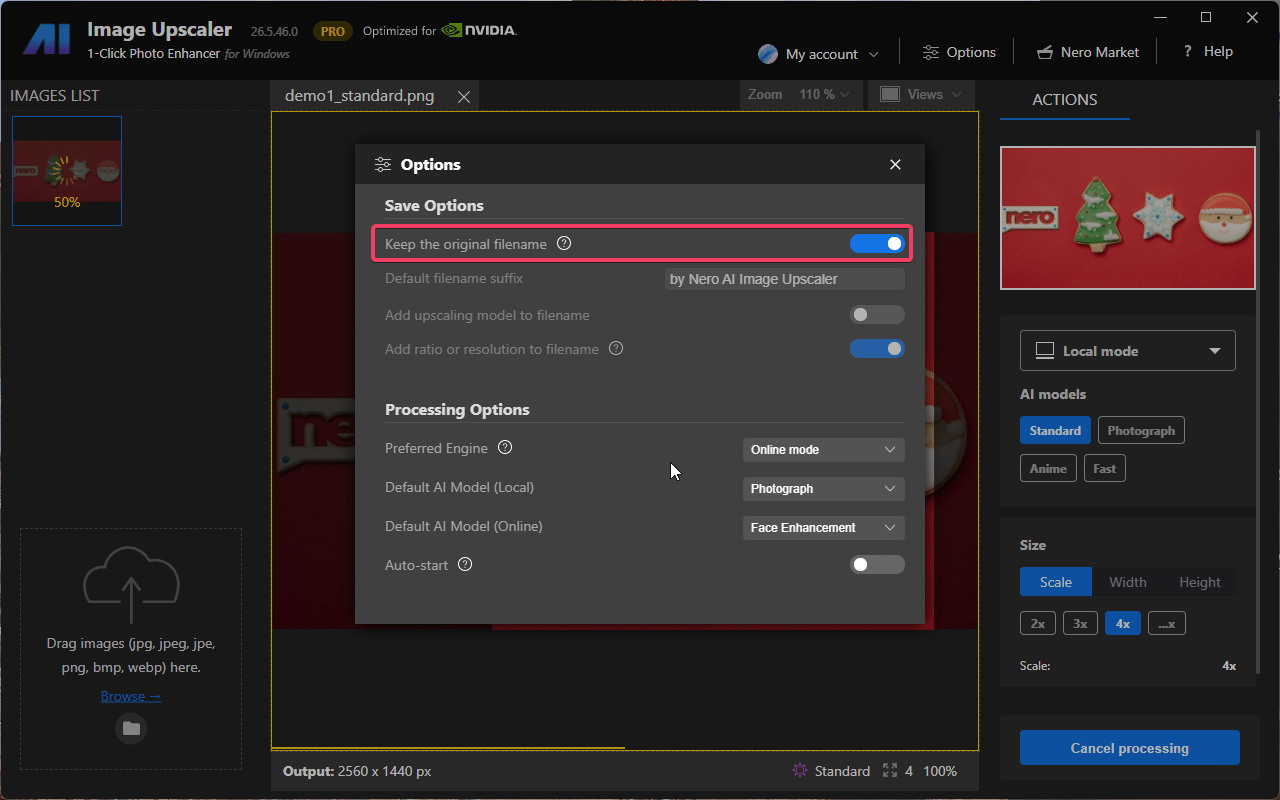Disable Keep the original filename
The image size is (1280, 800).
877,243
